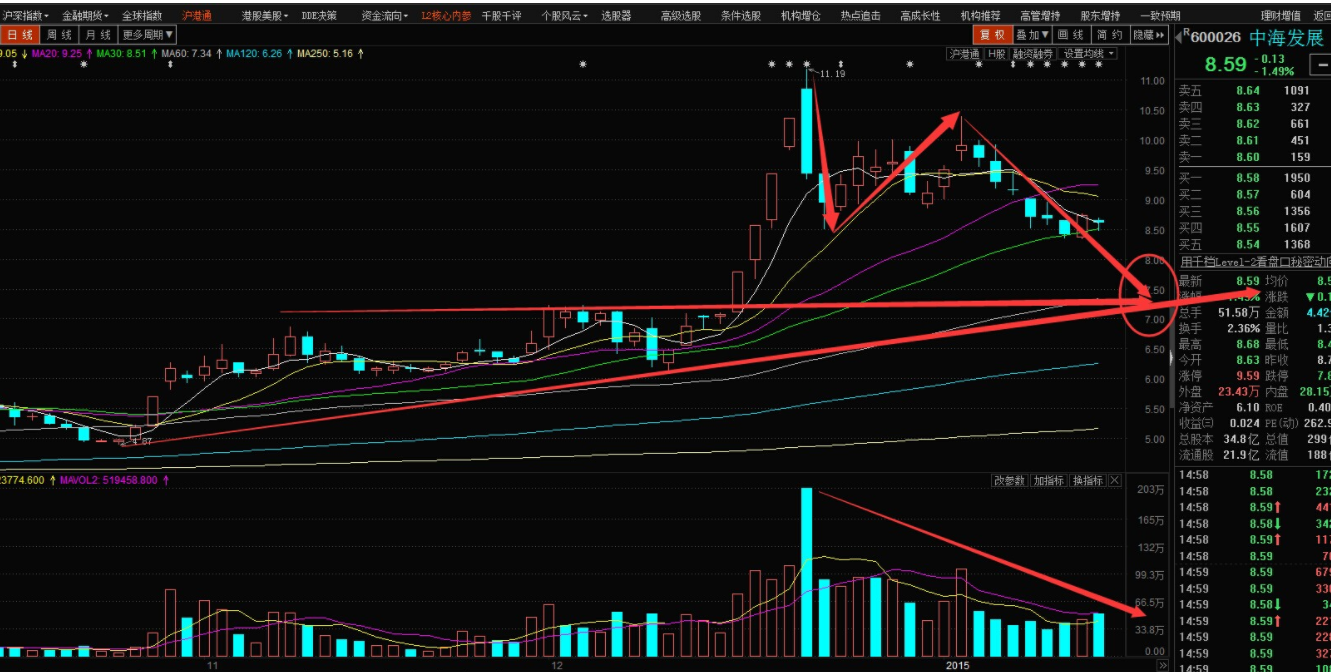Open the L2核心内参 menu item
1331x672 pixels.
tap(446, 16)
